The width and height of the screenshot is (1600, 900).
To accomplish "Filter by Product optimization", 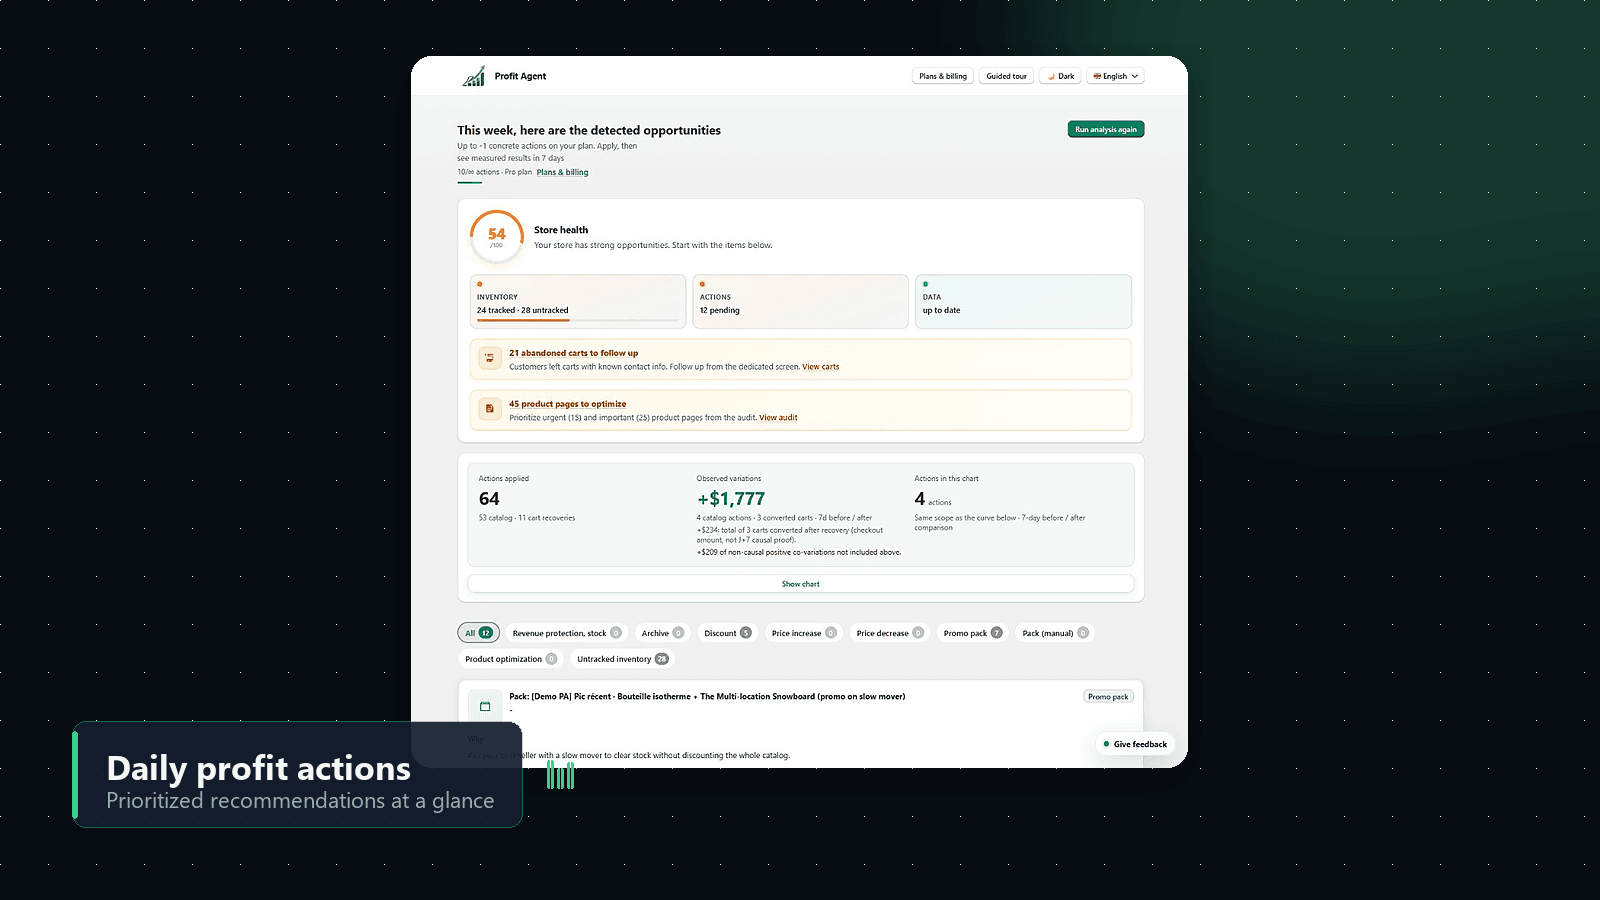I will 511,659.
